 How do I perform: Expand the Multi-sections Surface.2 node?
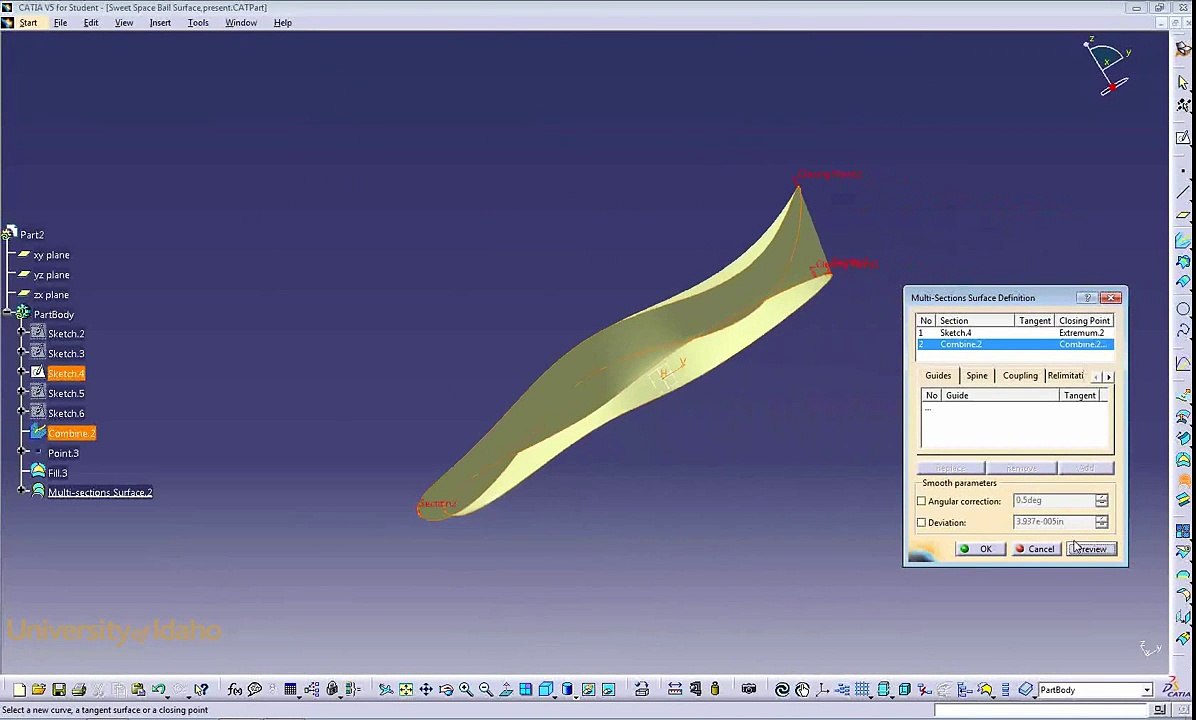(22, 492)
